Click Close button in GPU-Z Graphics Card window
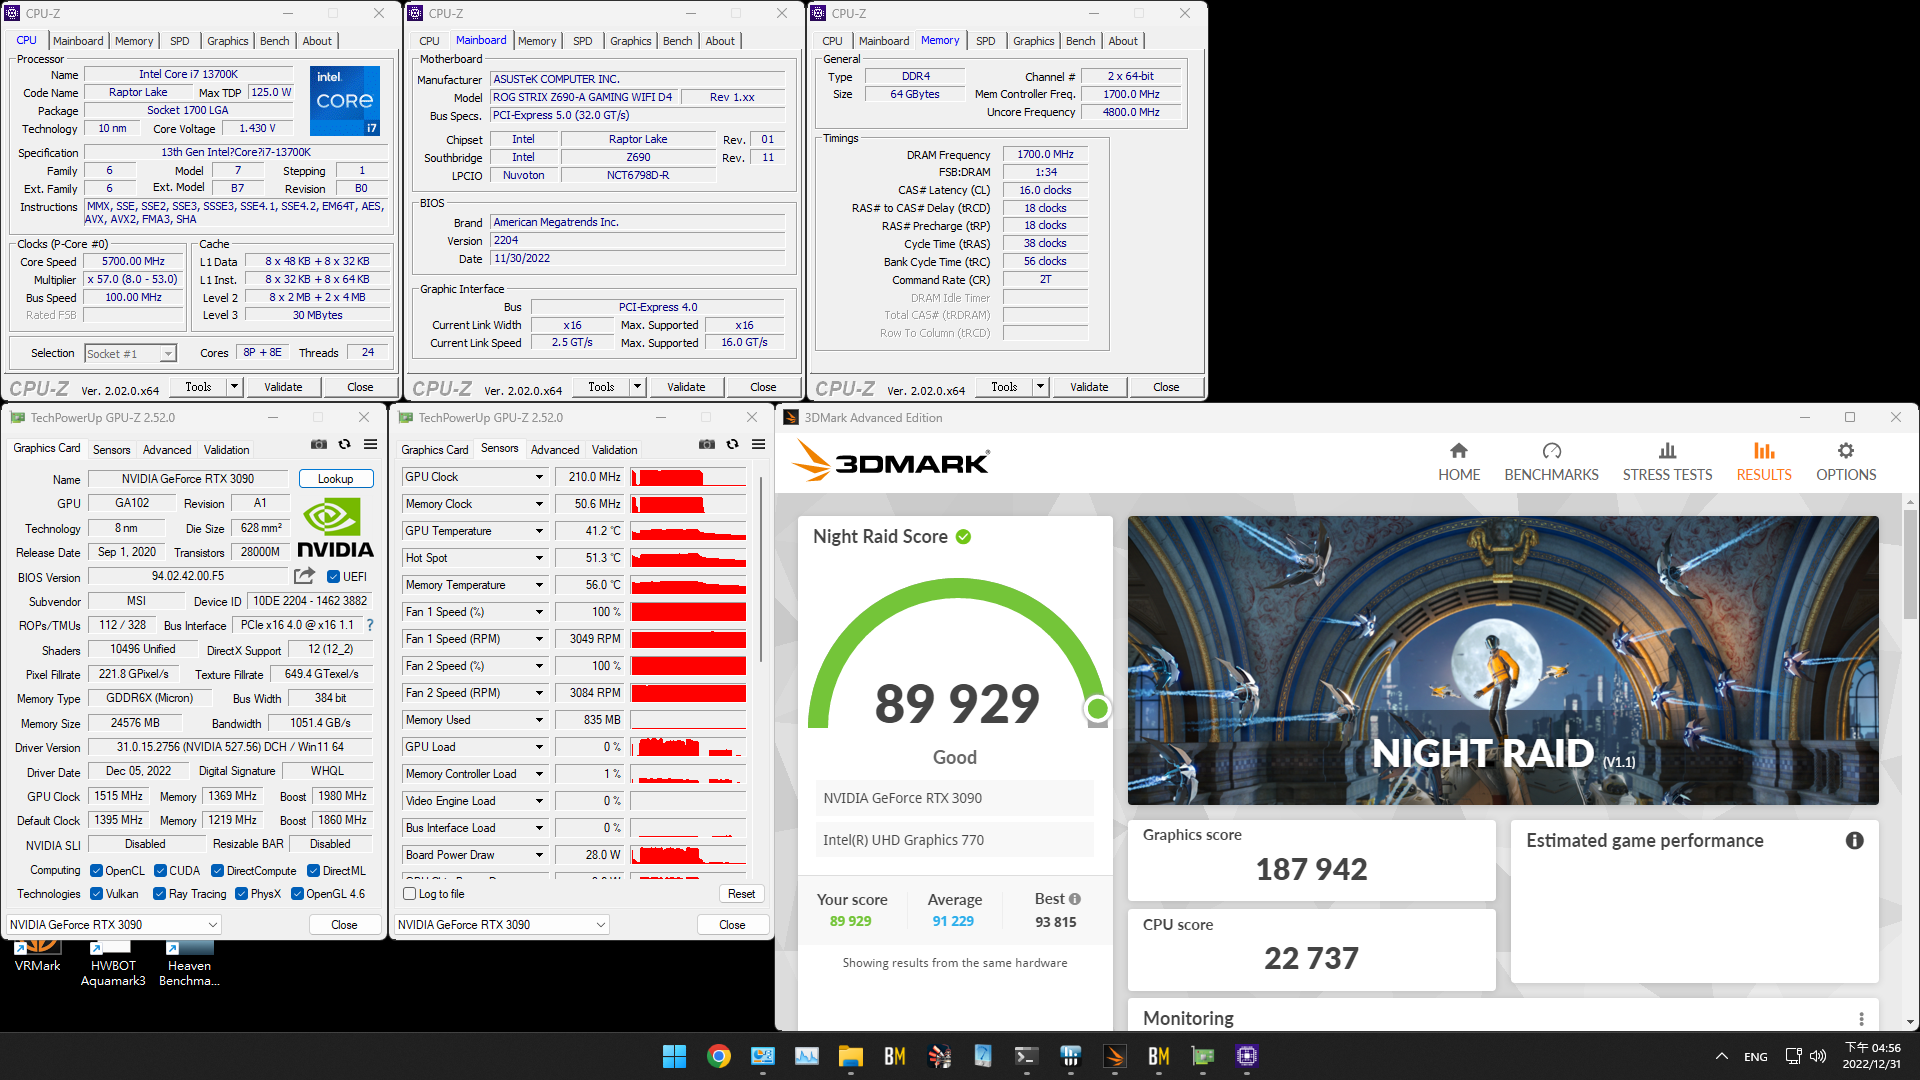The image size is (1920, 1080). coord(344,925)
